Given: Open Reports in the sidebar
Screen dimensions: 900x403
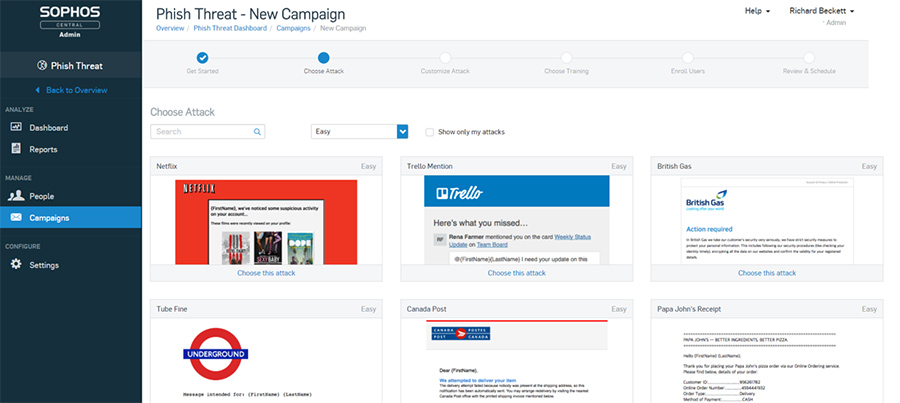Looking at the screenshot, I should pyautogui.click(x=70, y=149).
